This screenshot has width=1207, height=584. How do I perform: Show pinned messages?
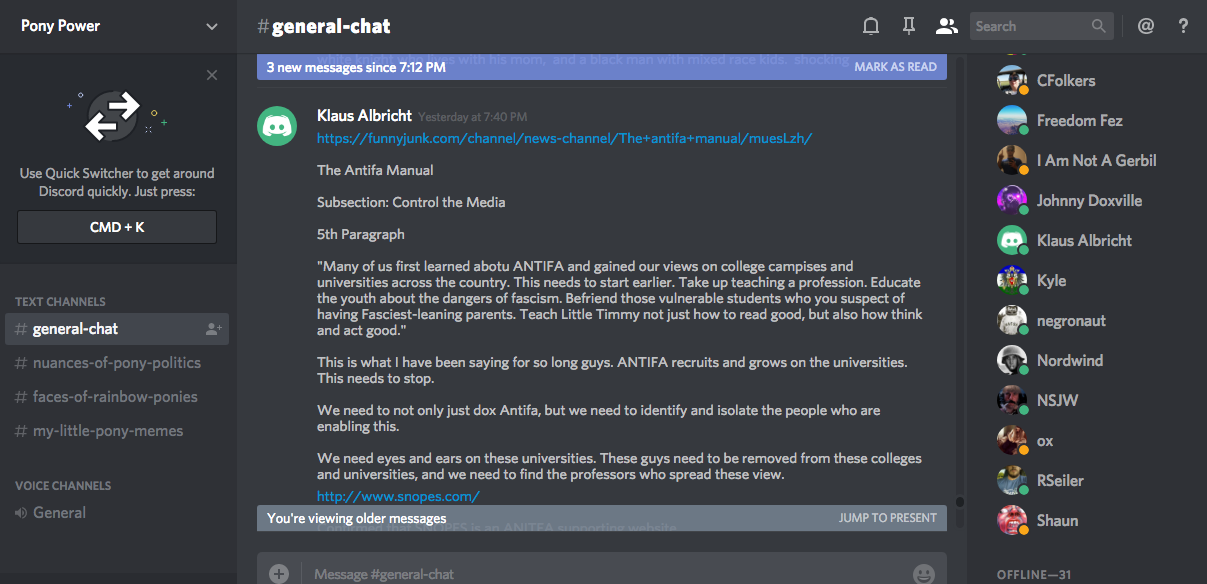coord(908,27)
